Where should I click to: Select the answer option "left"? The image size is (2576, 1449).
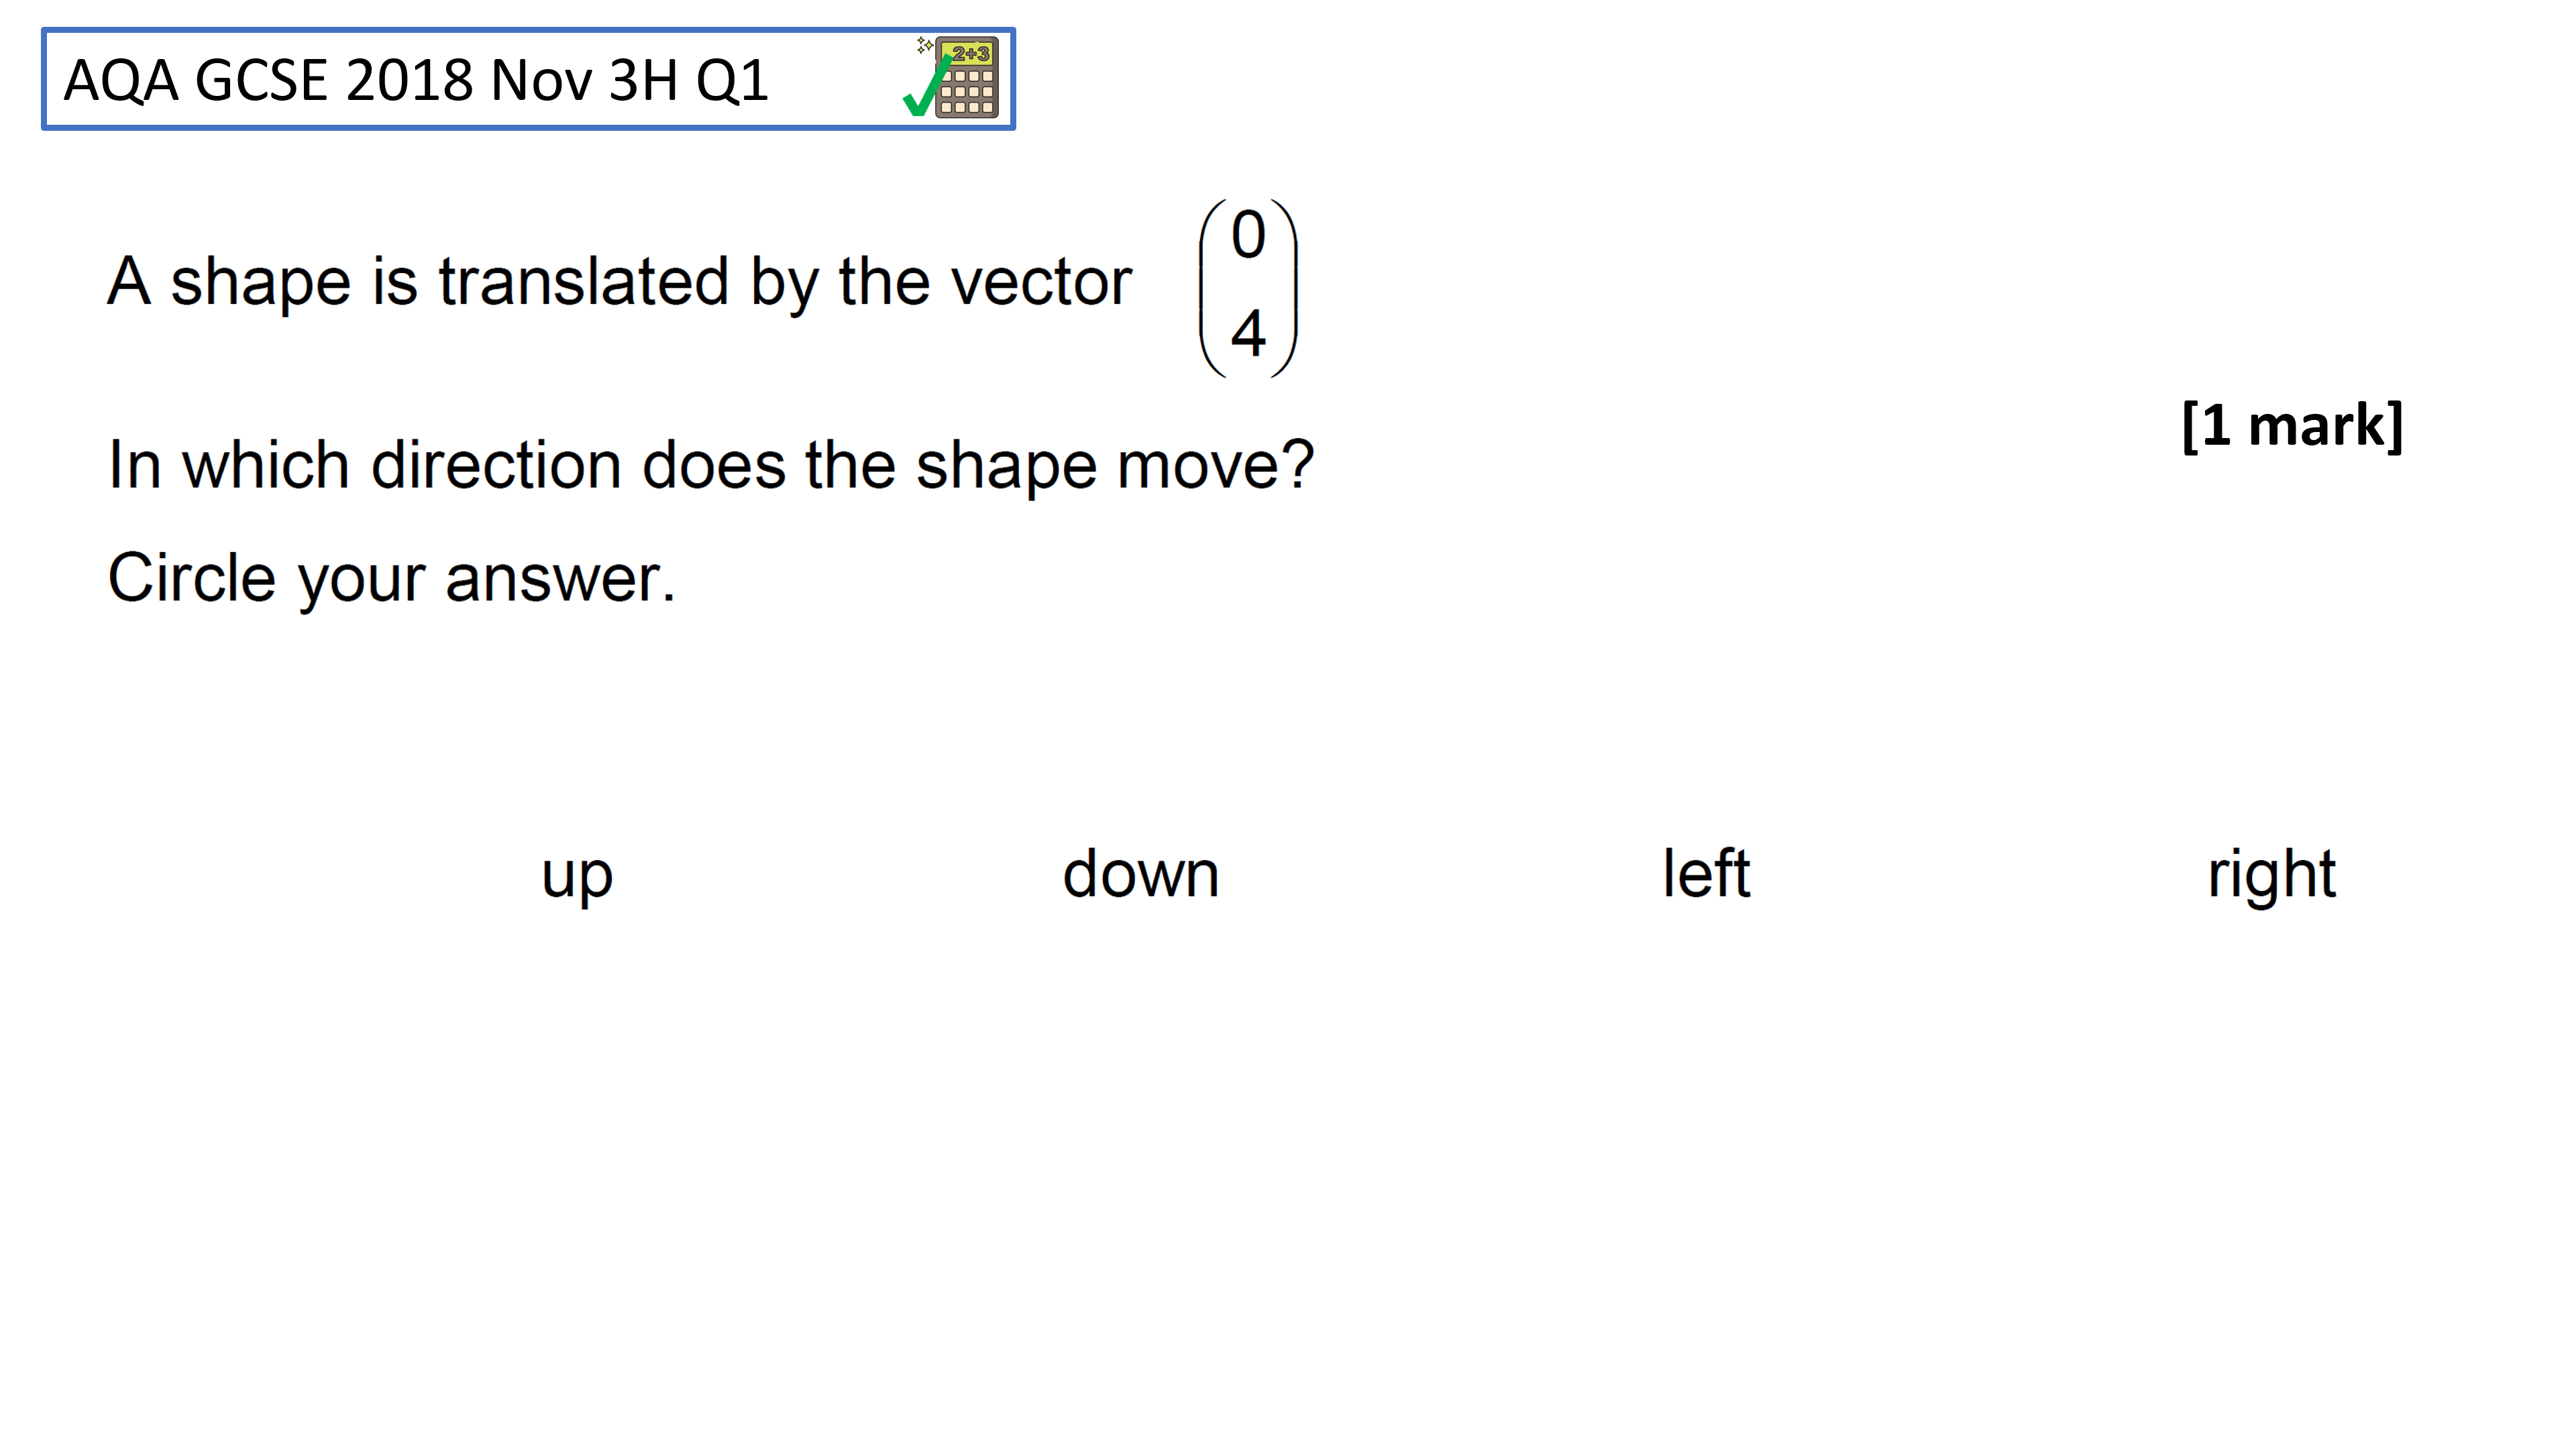coord(1706,873)
